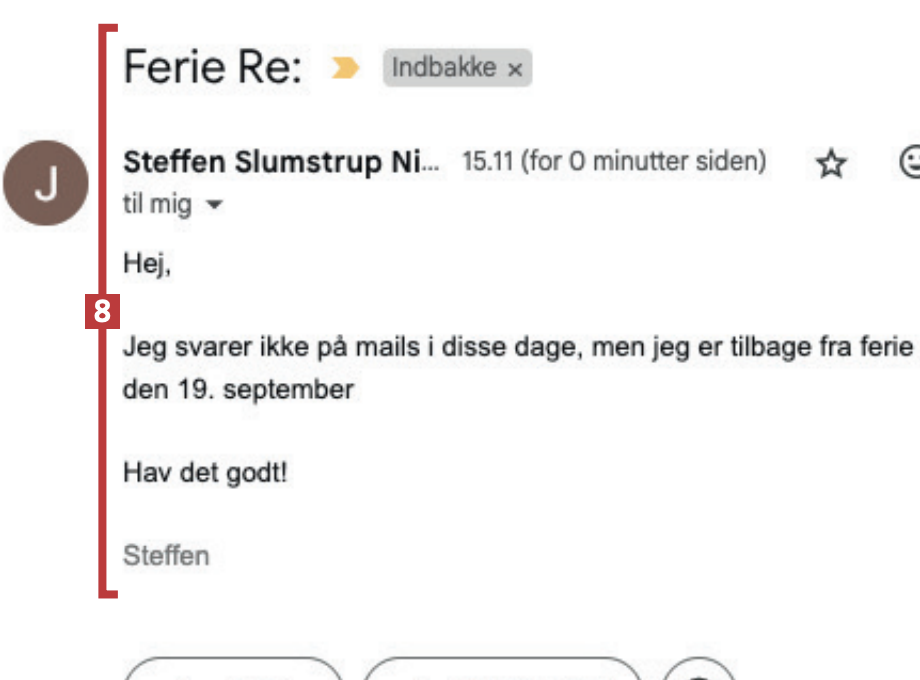Click sender name Steffen Slumstrup

pyautogui.click(x=280, y=162)
